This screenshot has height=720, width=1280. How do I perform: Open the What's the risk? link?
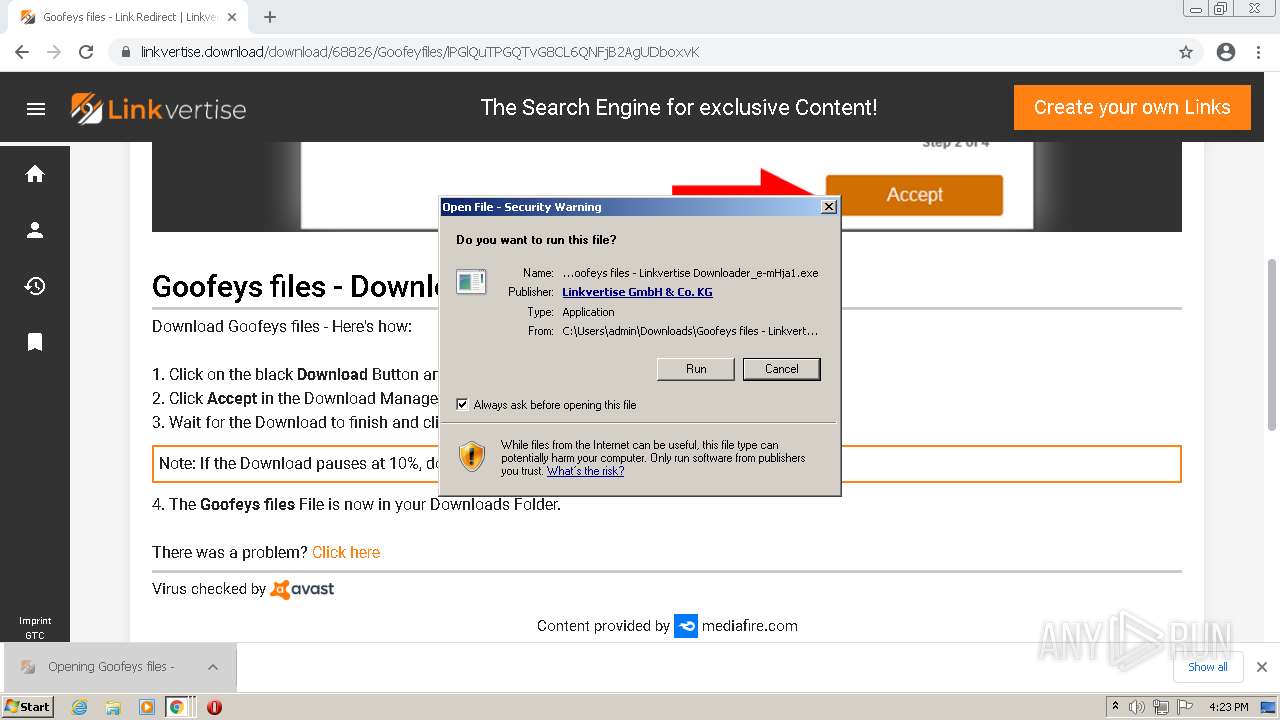[x=585, y=471]
